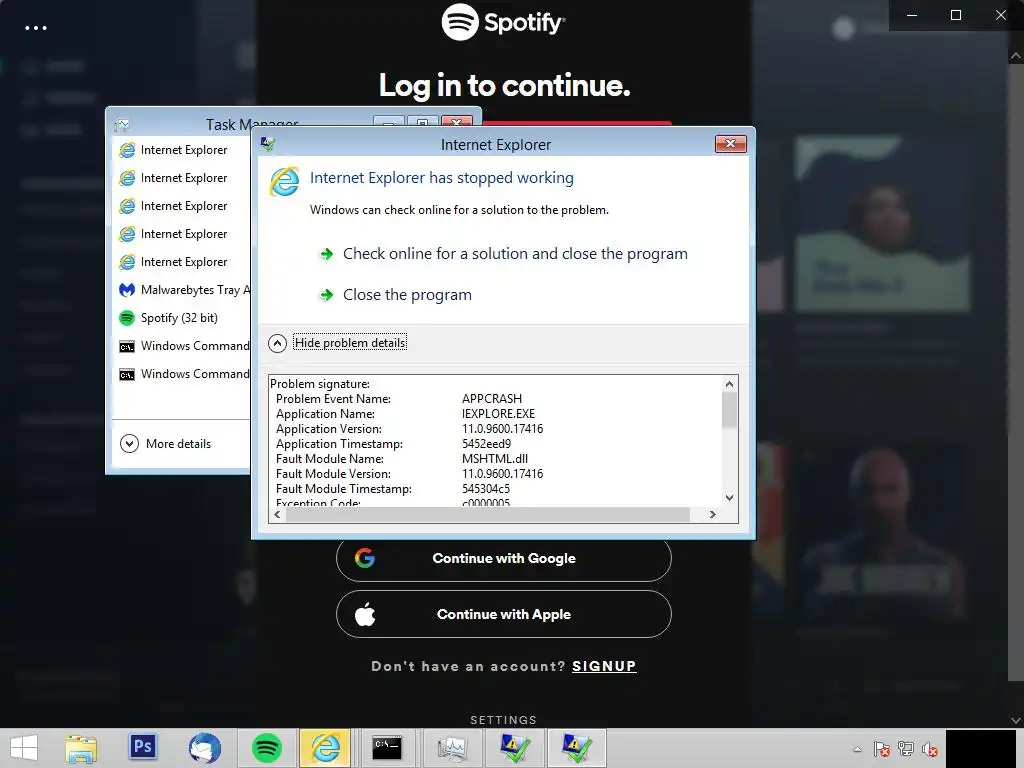Click IEXPLORE.EXE application name value
This screenshot has height=768, width=1024.
[498, 414]
